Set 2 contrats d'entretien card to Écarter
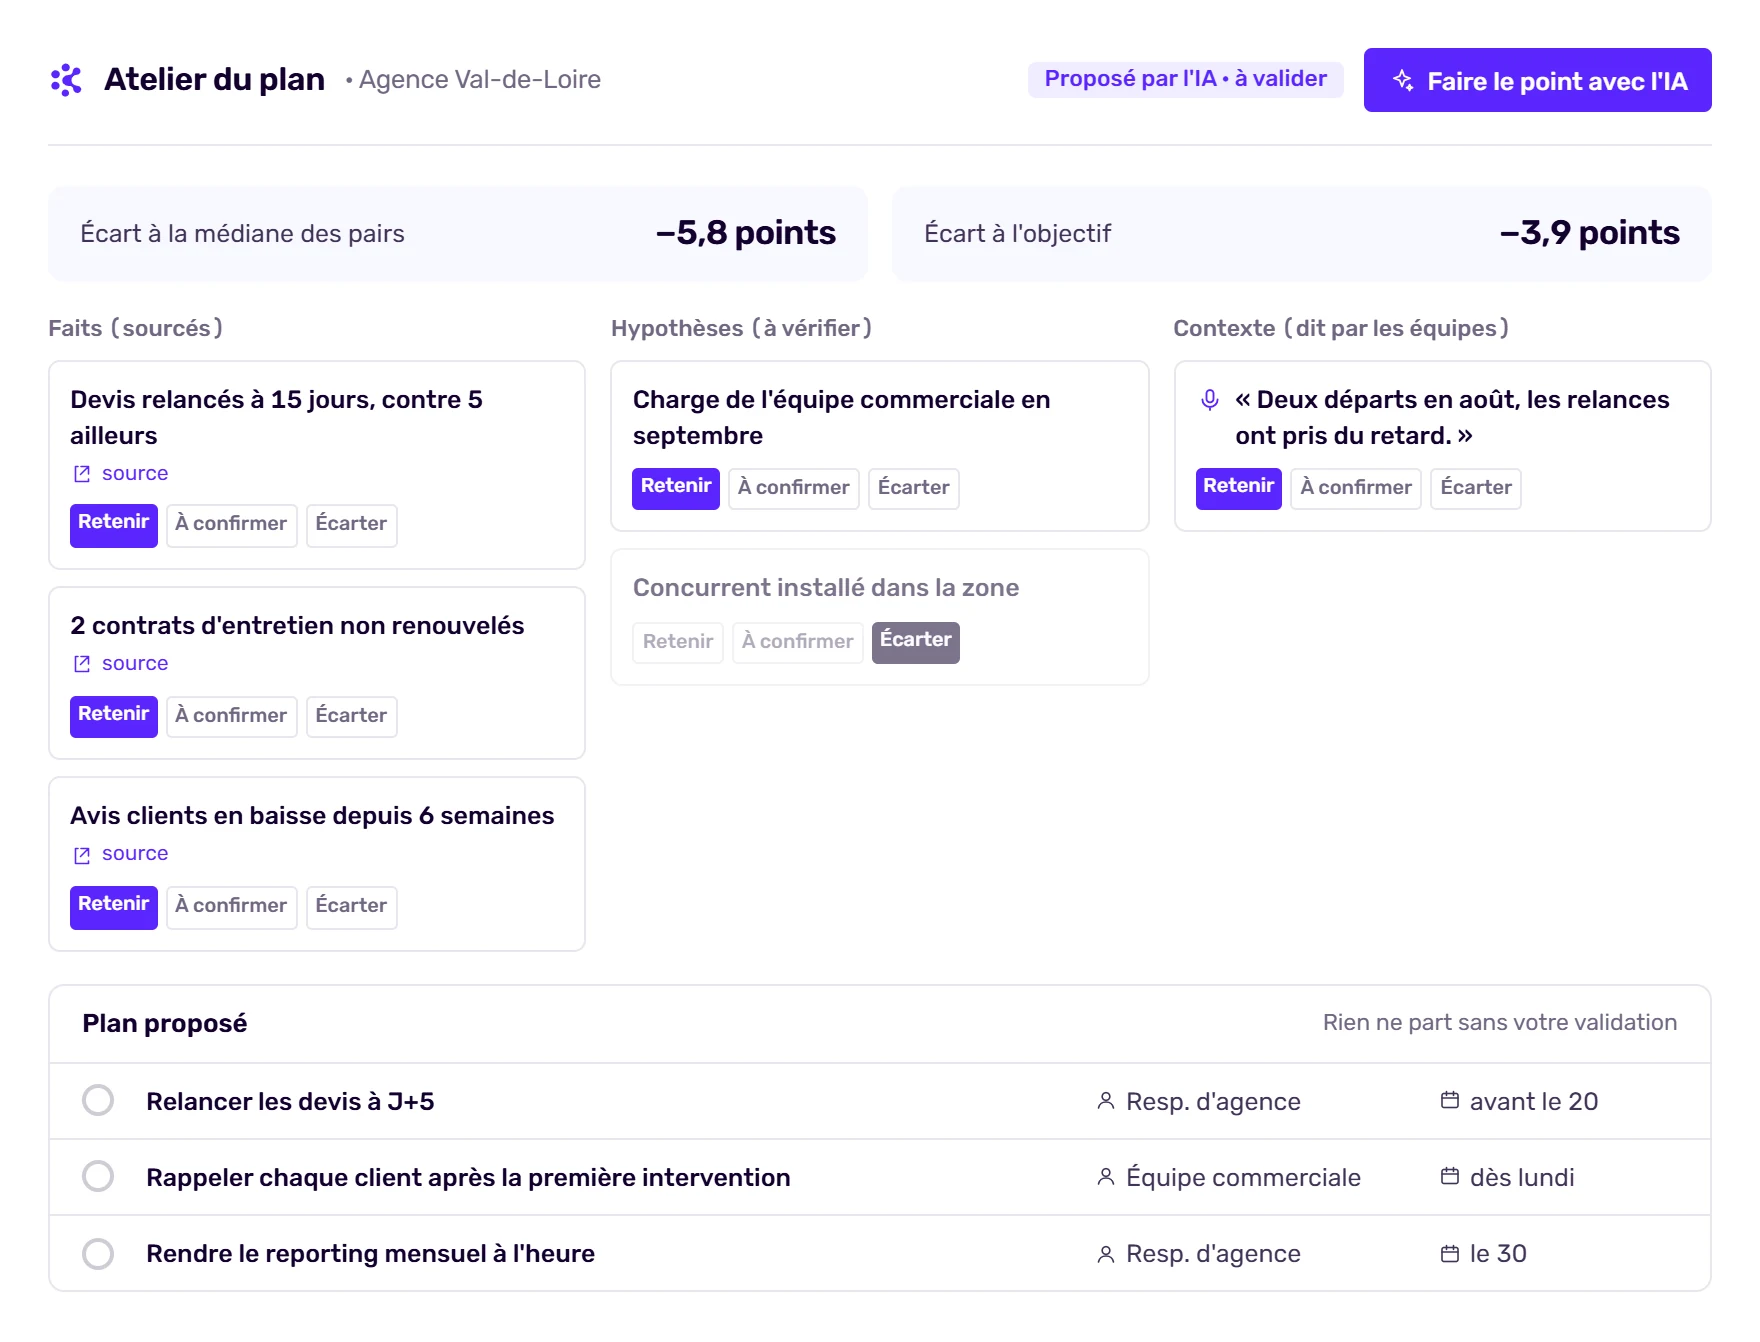 coord(352,716)
